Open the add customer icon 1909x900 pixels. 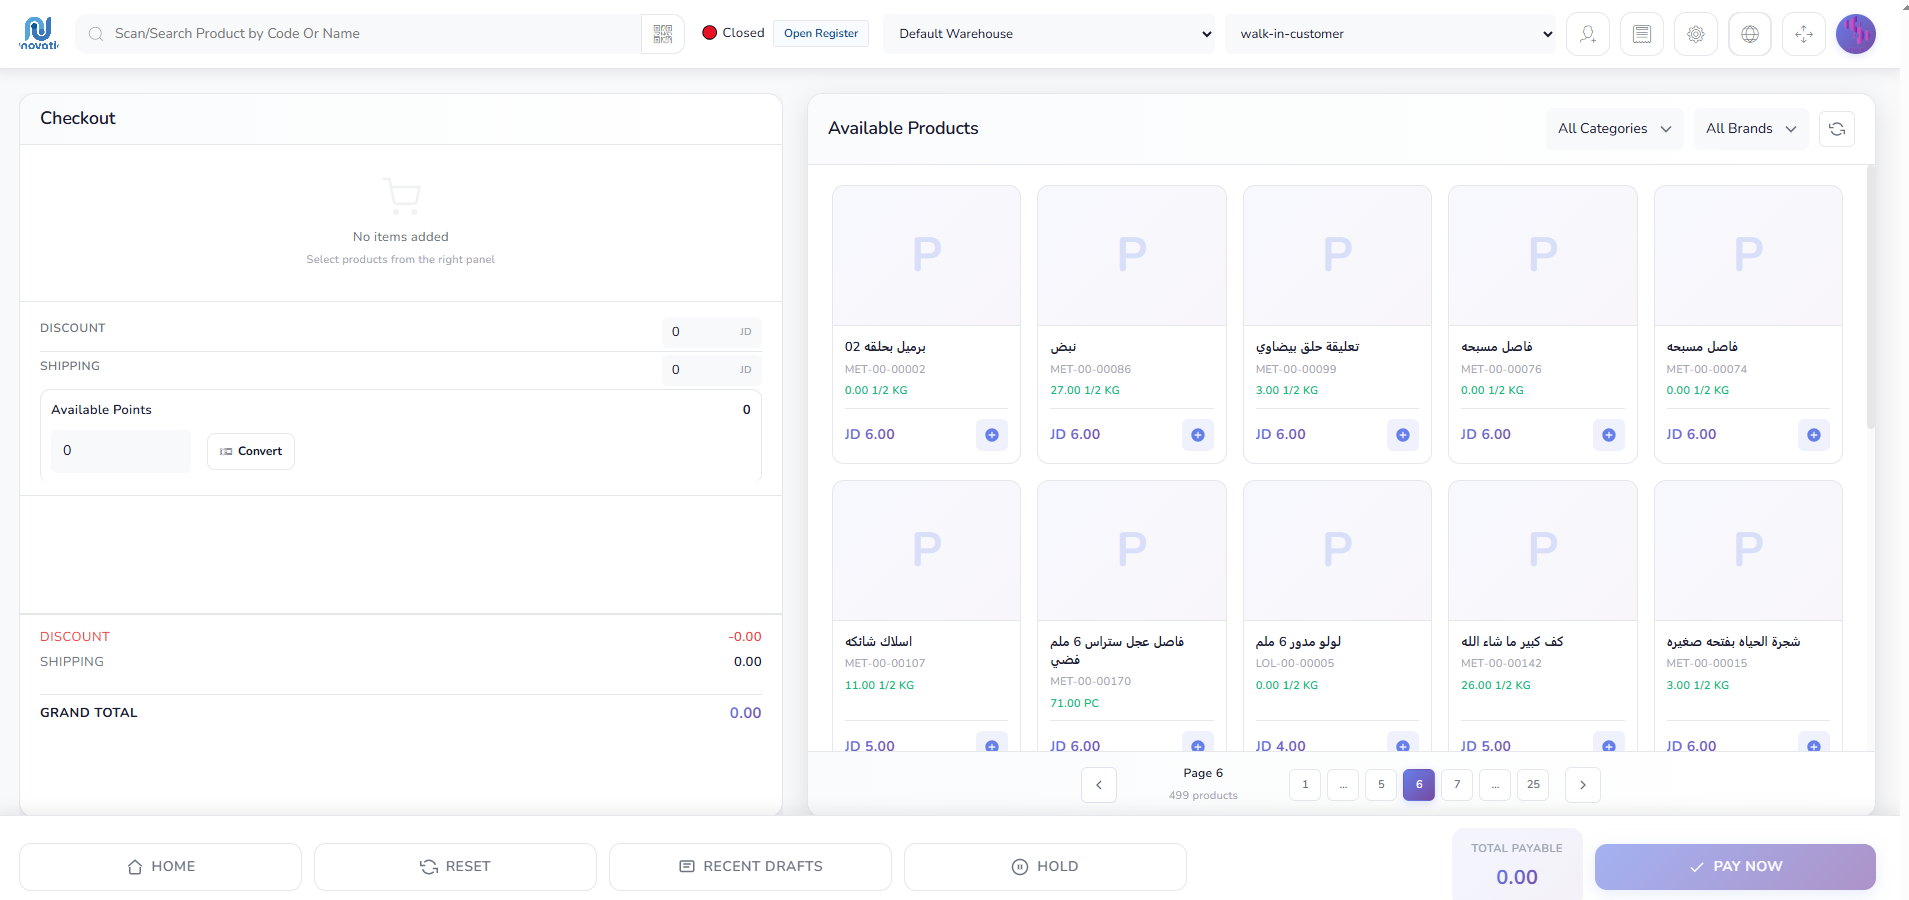1587,34
